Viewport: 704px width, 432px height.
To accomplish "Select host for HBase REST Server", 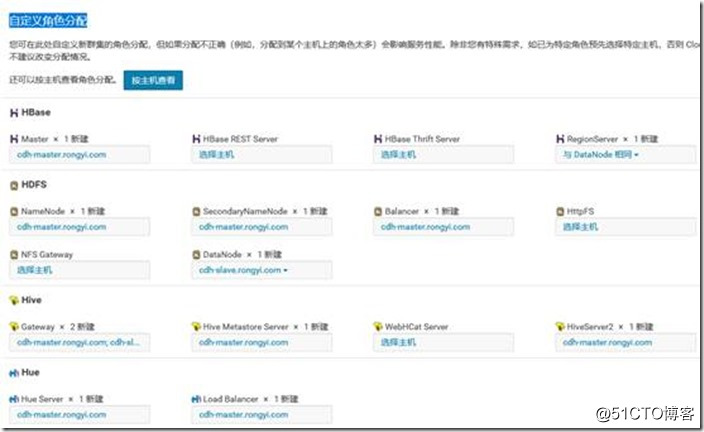I will (x=262, y=154).
